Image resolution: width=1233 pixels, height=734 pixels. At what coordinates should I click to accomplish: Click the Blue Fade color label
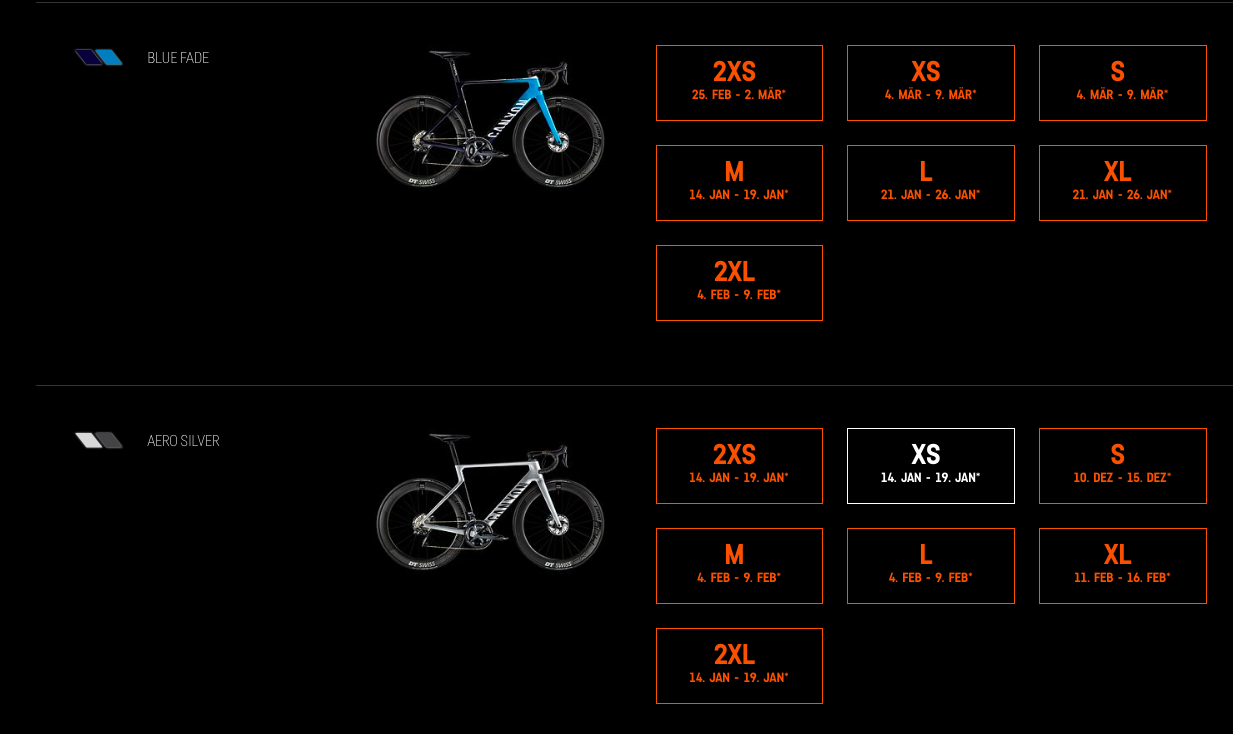click(x=178, y=58)
